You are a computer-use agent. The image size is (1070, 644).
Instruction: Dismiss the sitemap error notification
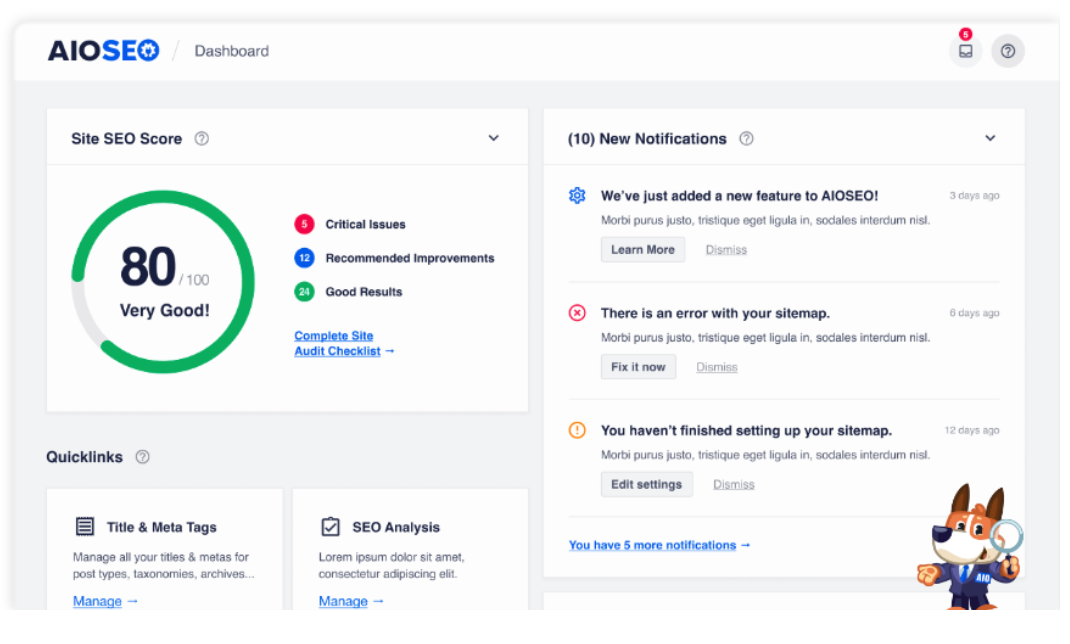pos(717,367)
